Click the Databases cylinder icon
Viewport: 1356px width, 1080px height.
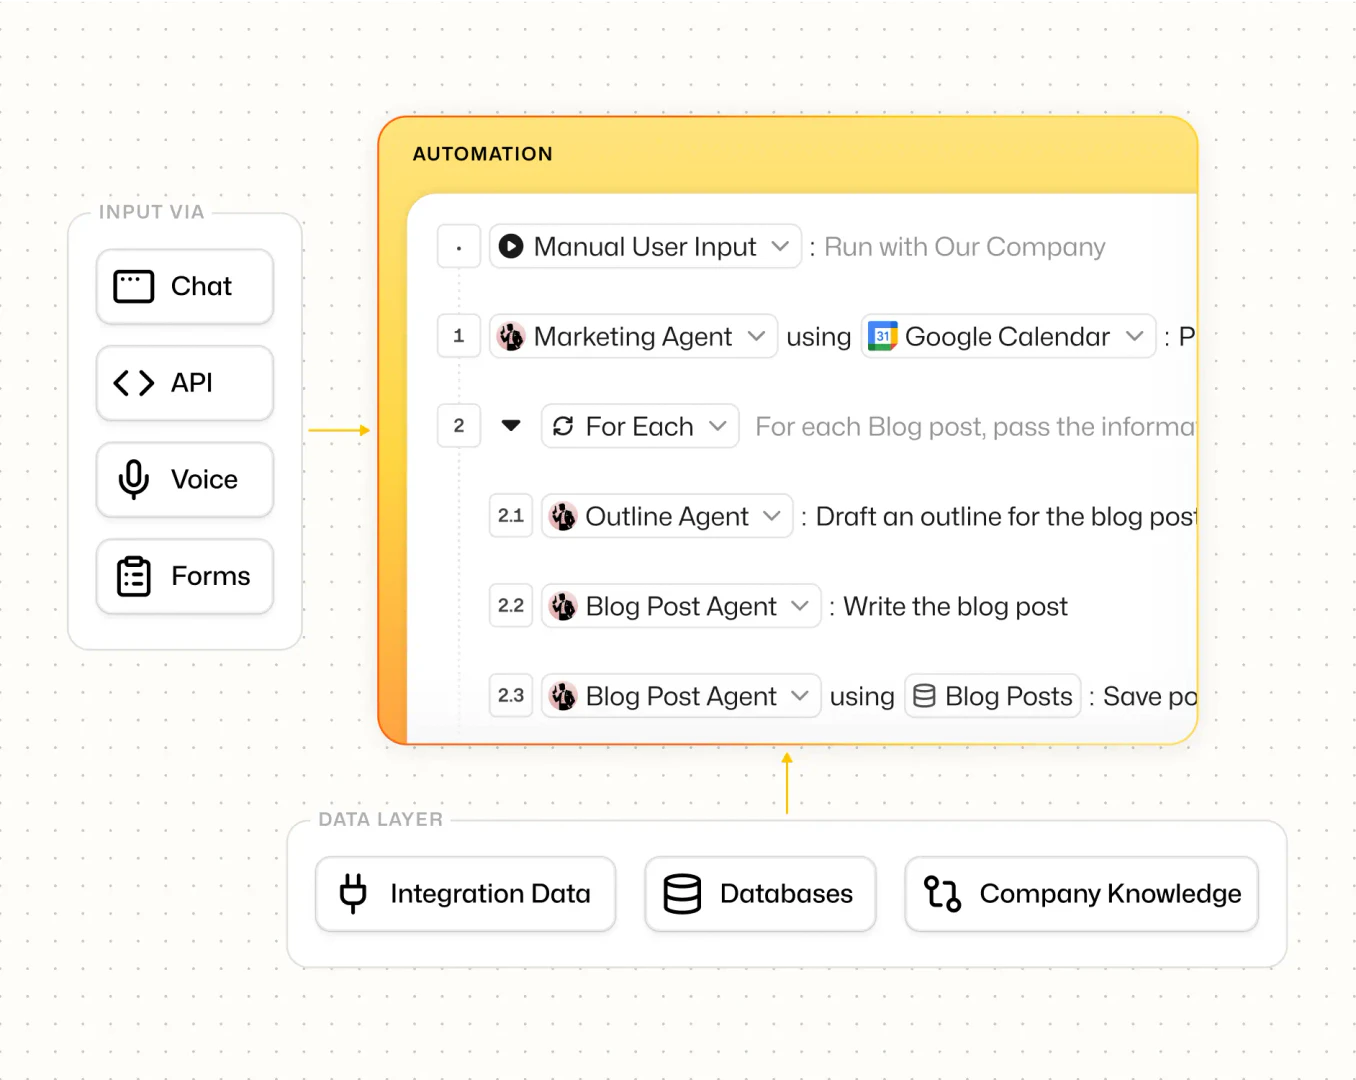click(x=682, y=893)
